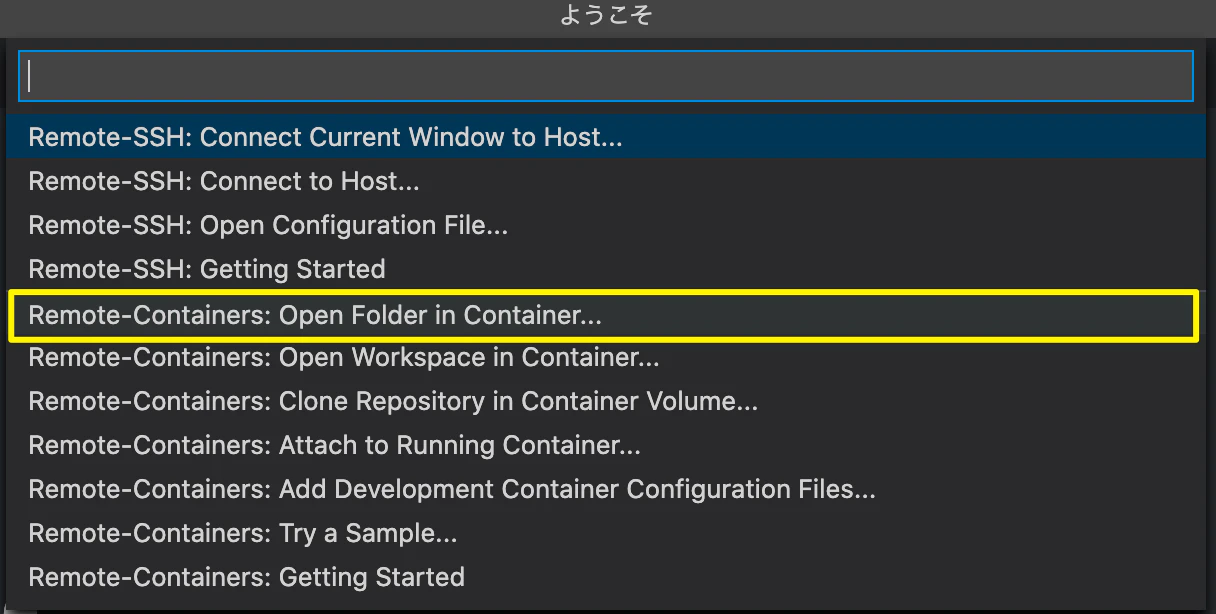The height and width of the screenshot is (614, 1216).
Task: Click the yellow-outlined command entry
Action: (x=602, y=316)
